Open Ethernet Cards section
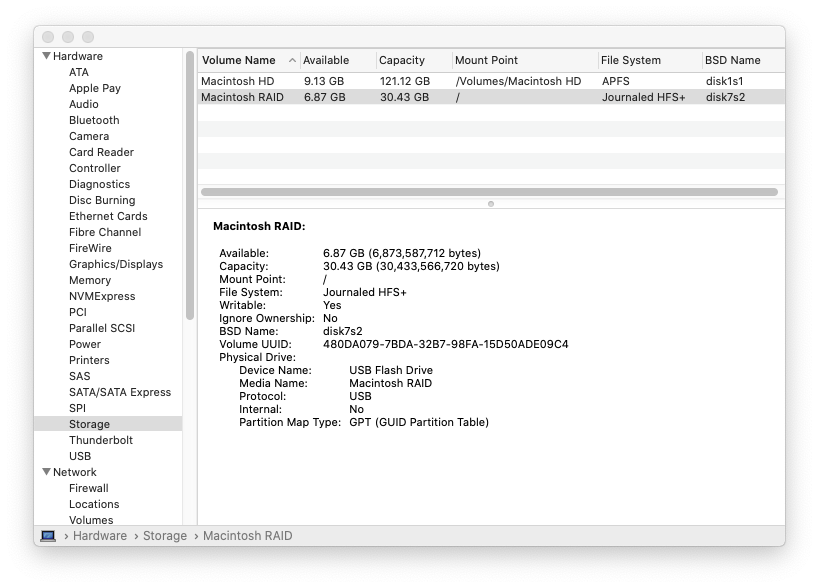This screenshot has height=588, width=819. coord(108,216)
